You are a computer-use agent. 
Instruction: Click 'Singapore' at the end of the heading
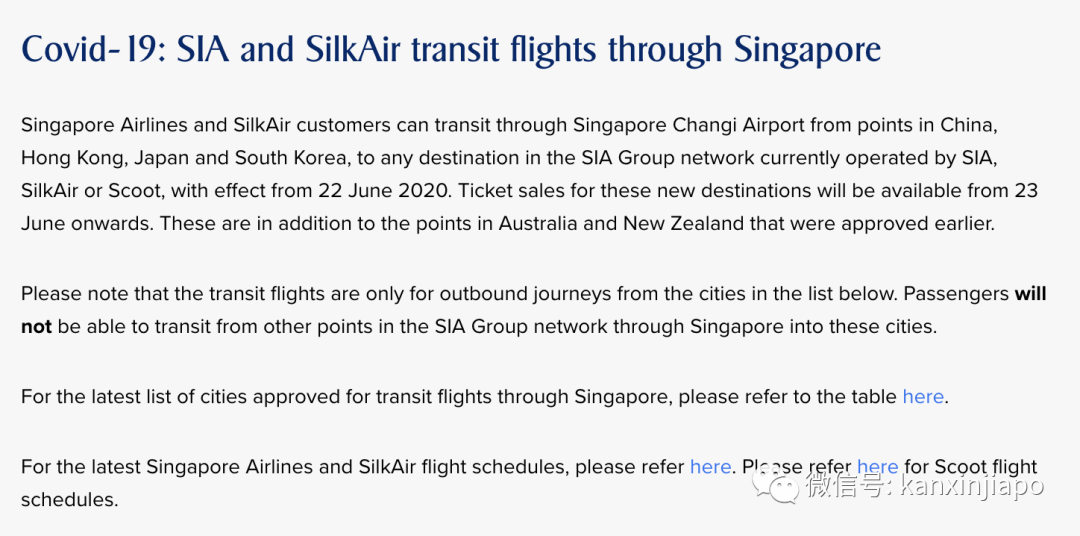pyautogui.click(x=807, y=49)
